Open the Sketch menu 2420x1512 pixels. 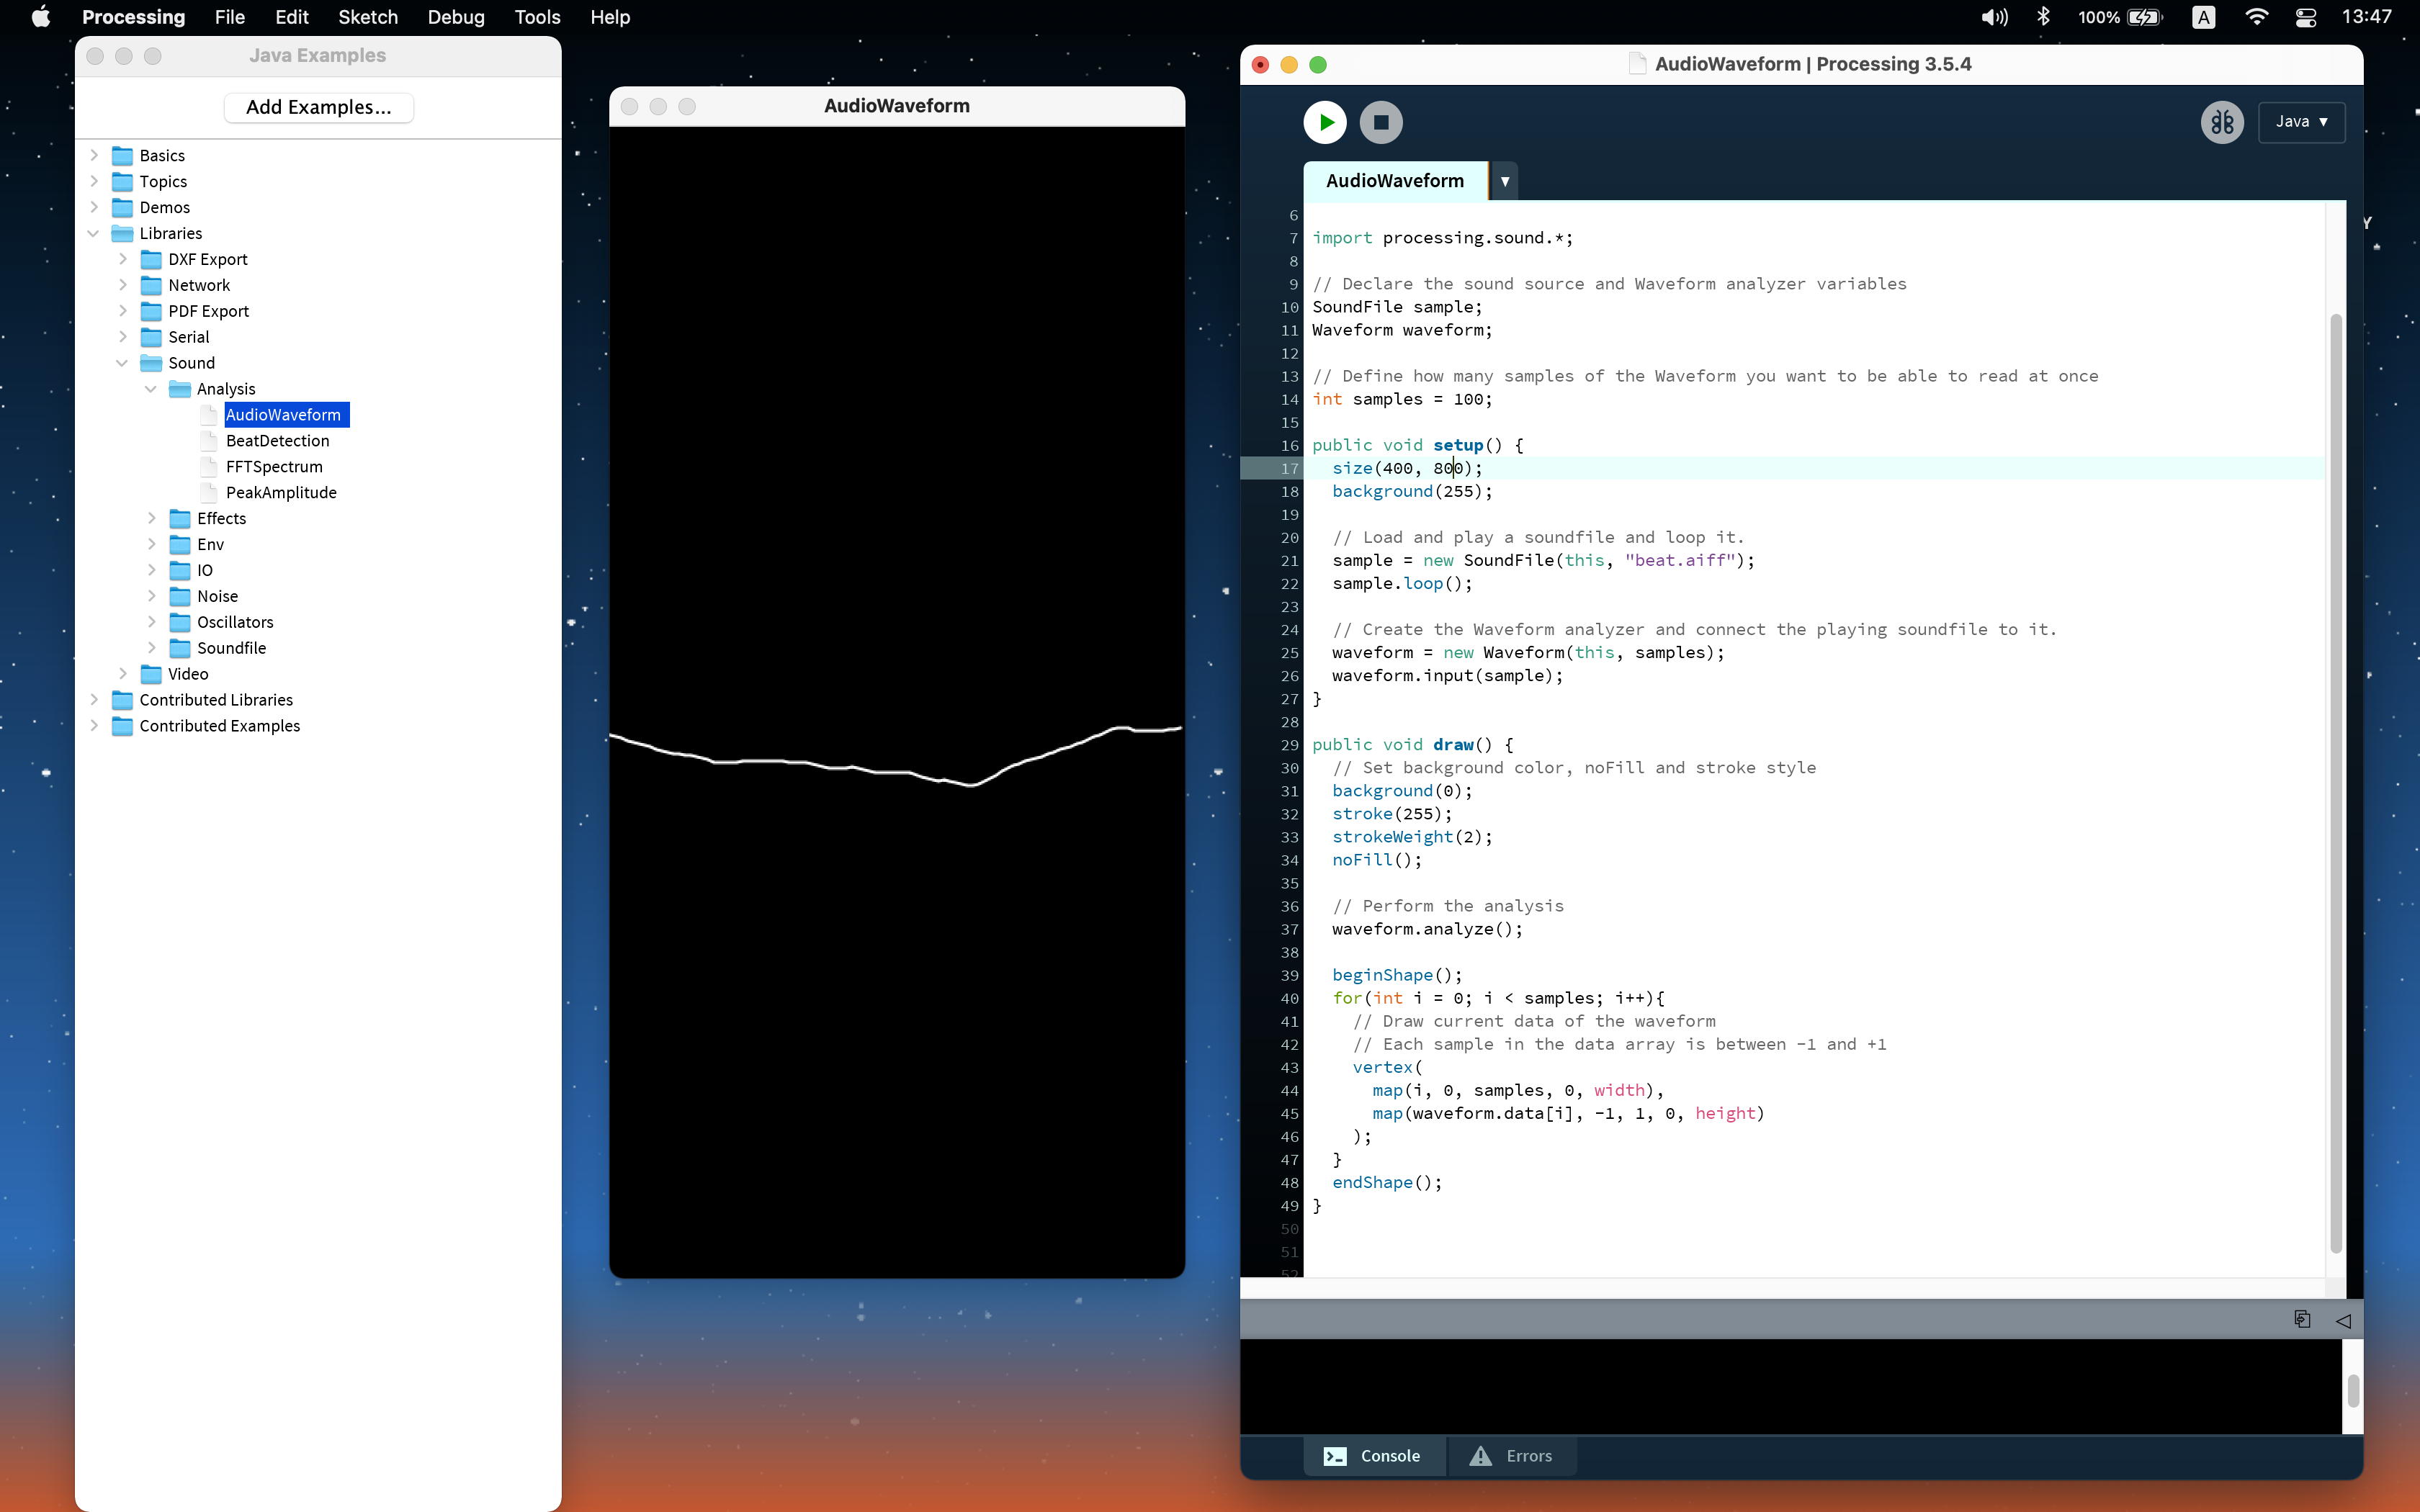[367, 17]
